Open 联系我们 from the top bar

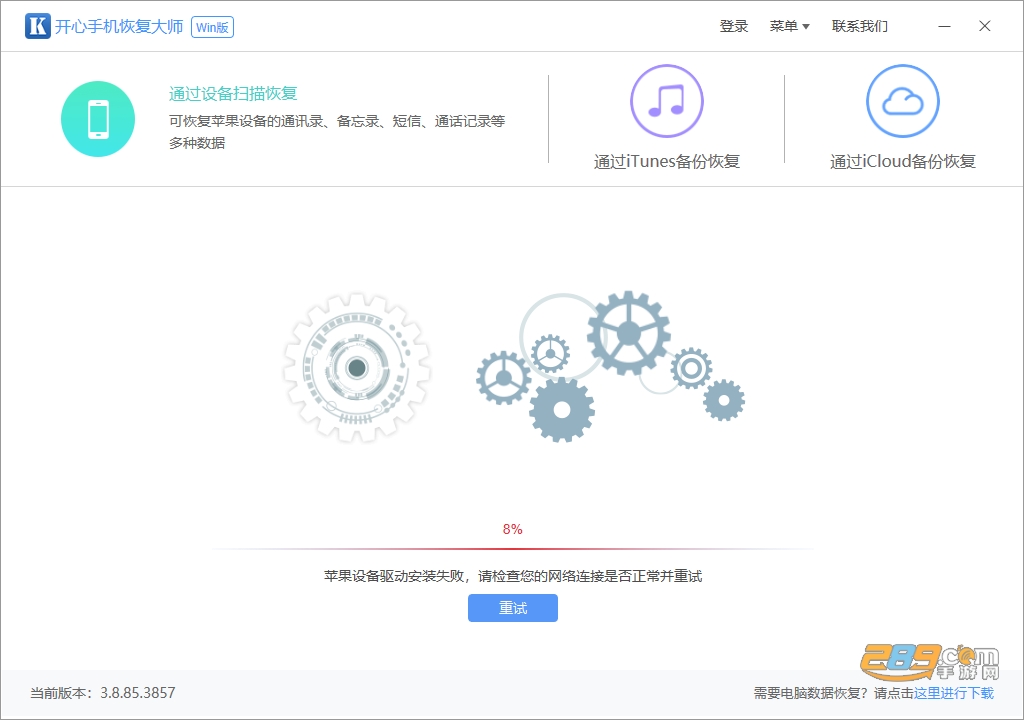point(859,26)
